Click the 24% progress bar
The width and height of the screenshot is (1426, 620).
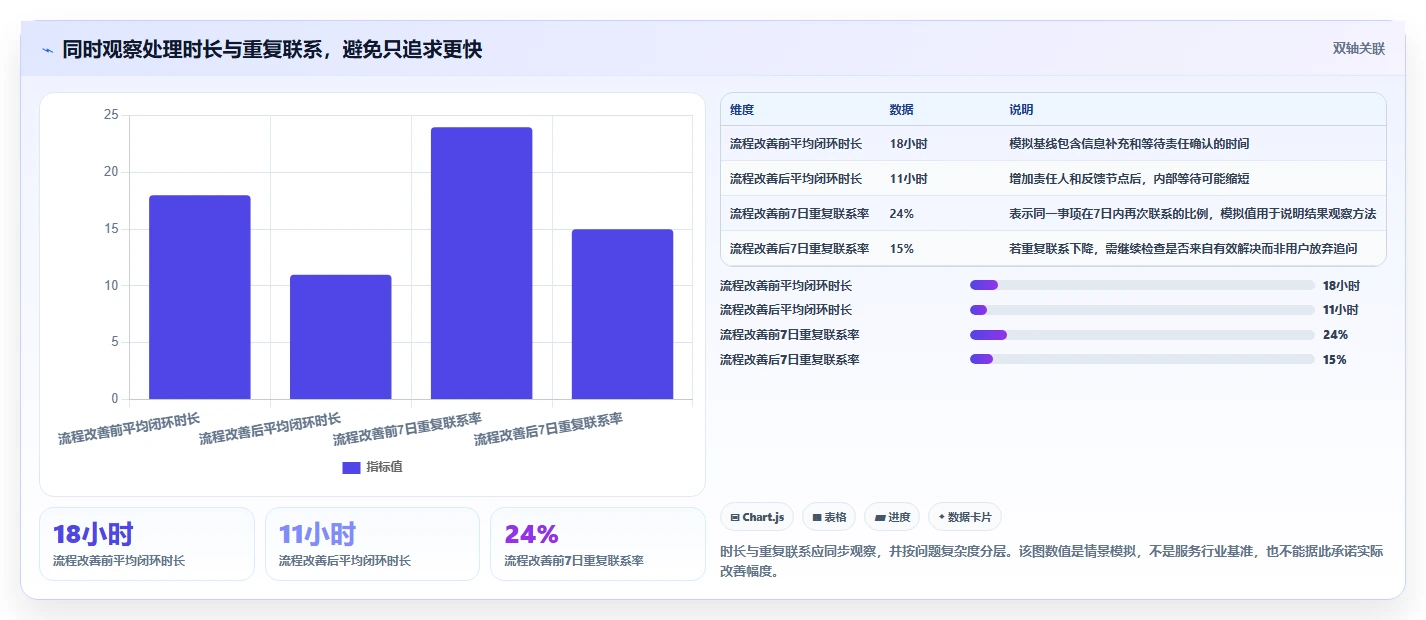(1142, 335)
